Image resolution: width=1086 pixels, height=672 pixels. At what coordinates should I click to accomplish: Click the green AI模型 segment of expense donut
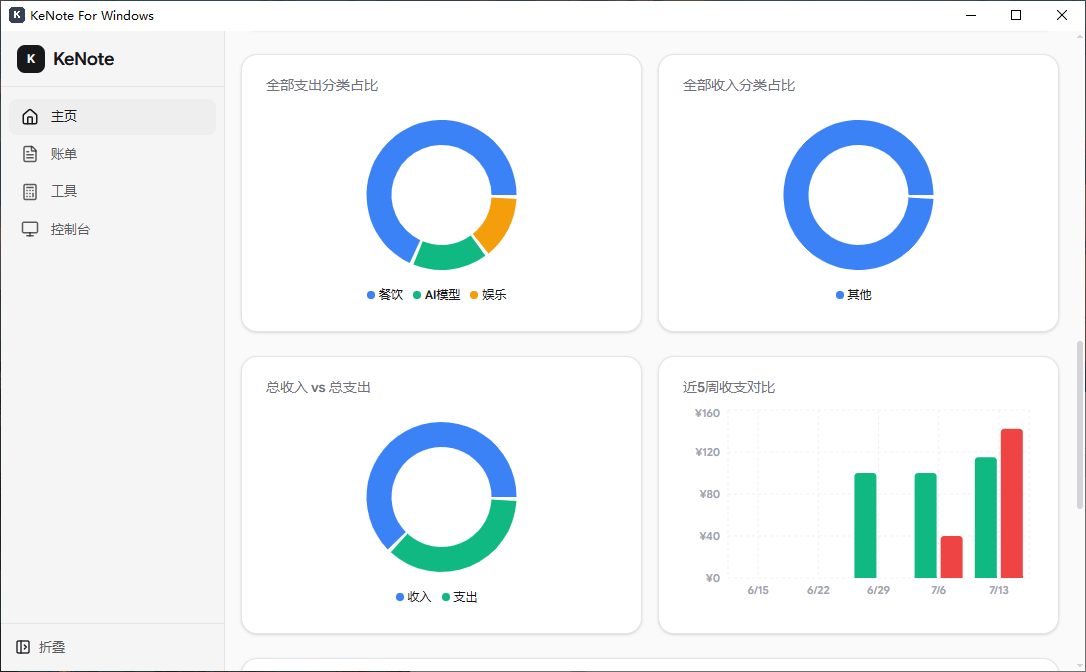[x=447, y=256]
